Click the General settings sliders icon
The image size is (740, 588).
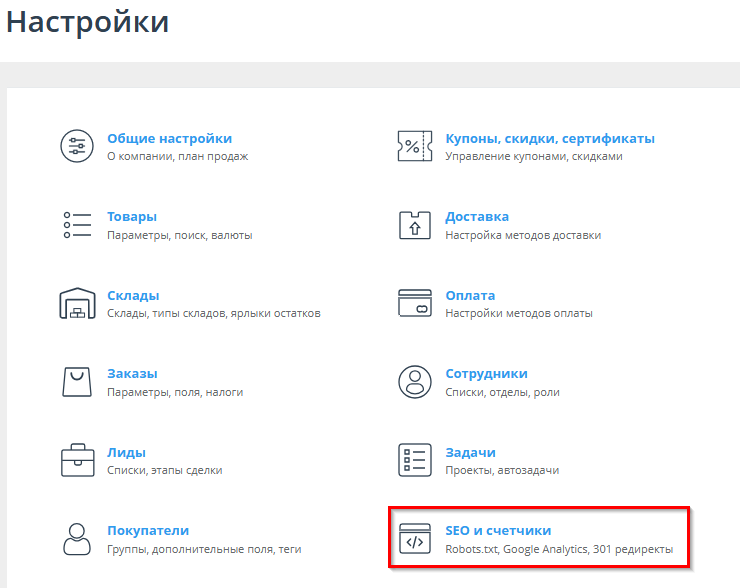pos(77,146)
